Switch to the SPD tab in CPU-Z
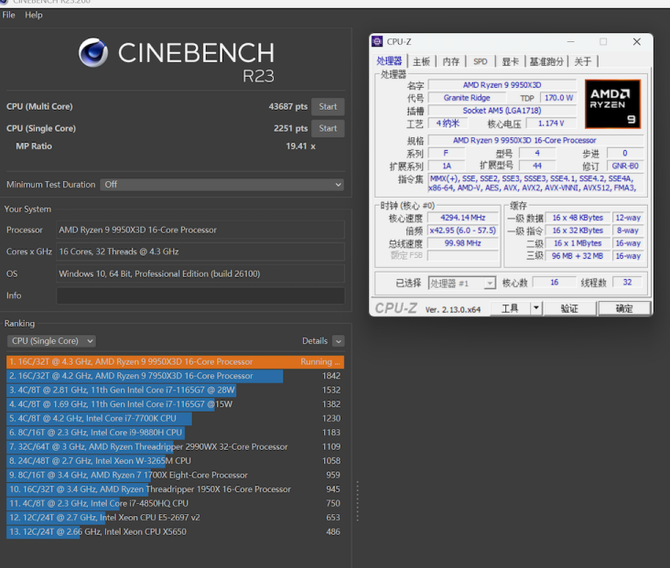The image size is (670, 568). tap(480, 62)
